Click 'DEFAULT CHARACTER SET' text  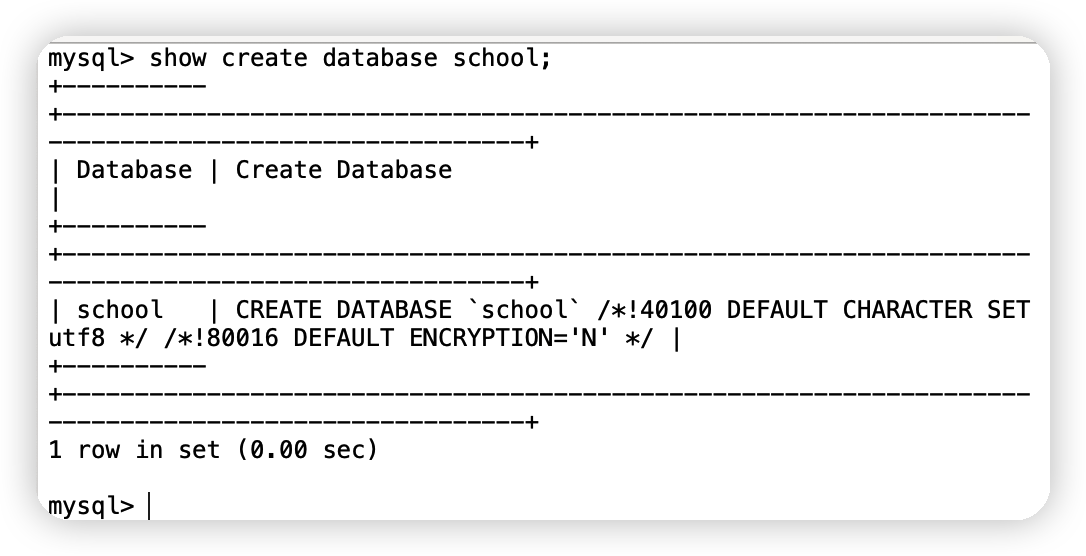pyautogui.click(x=878, y=310)
